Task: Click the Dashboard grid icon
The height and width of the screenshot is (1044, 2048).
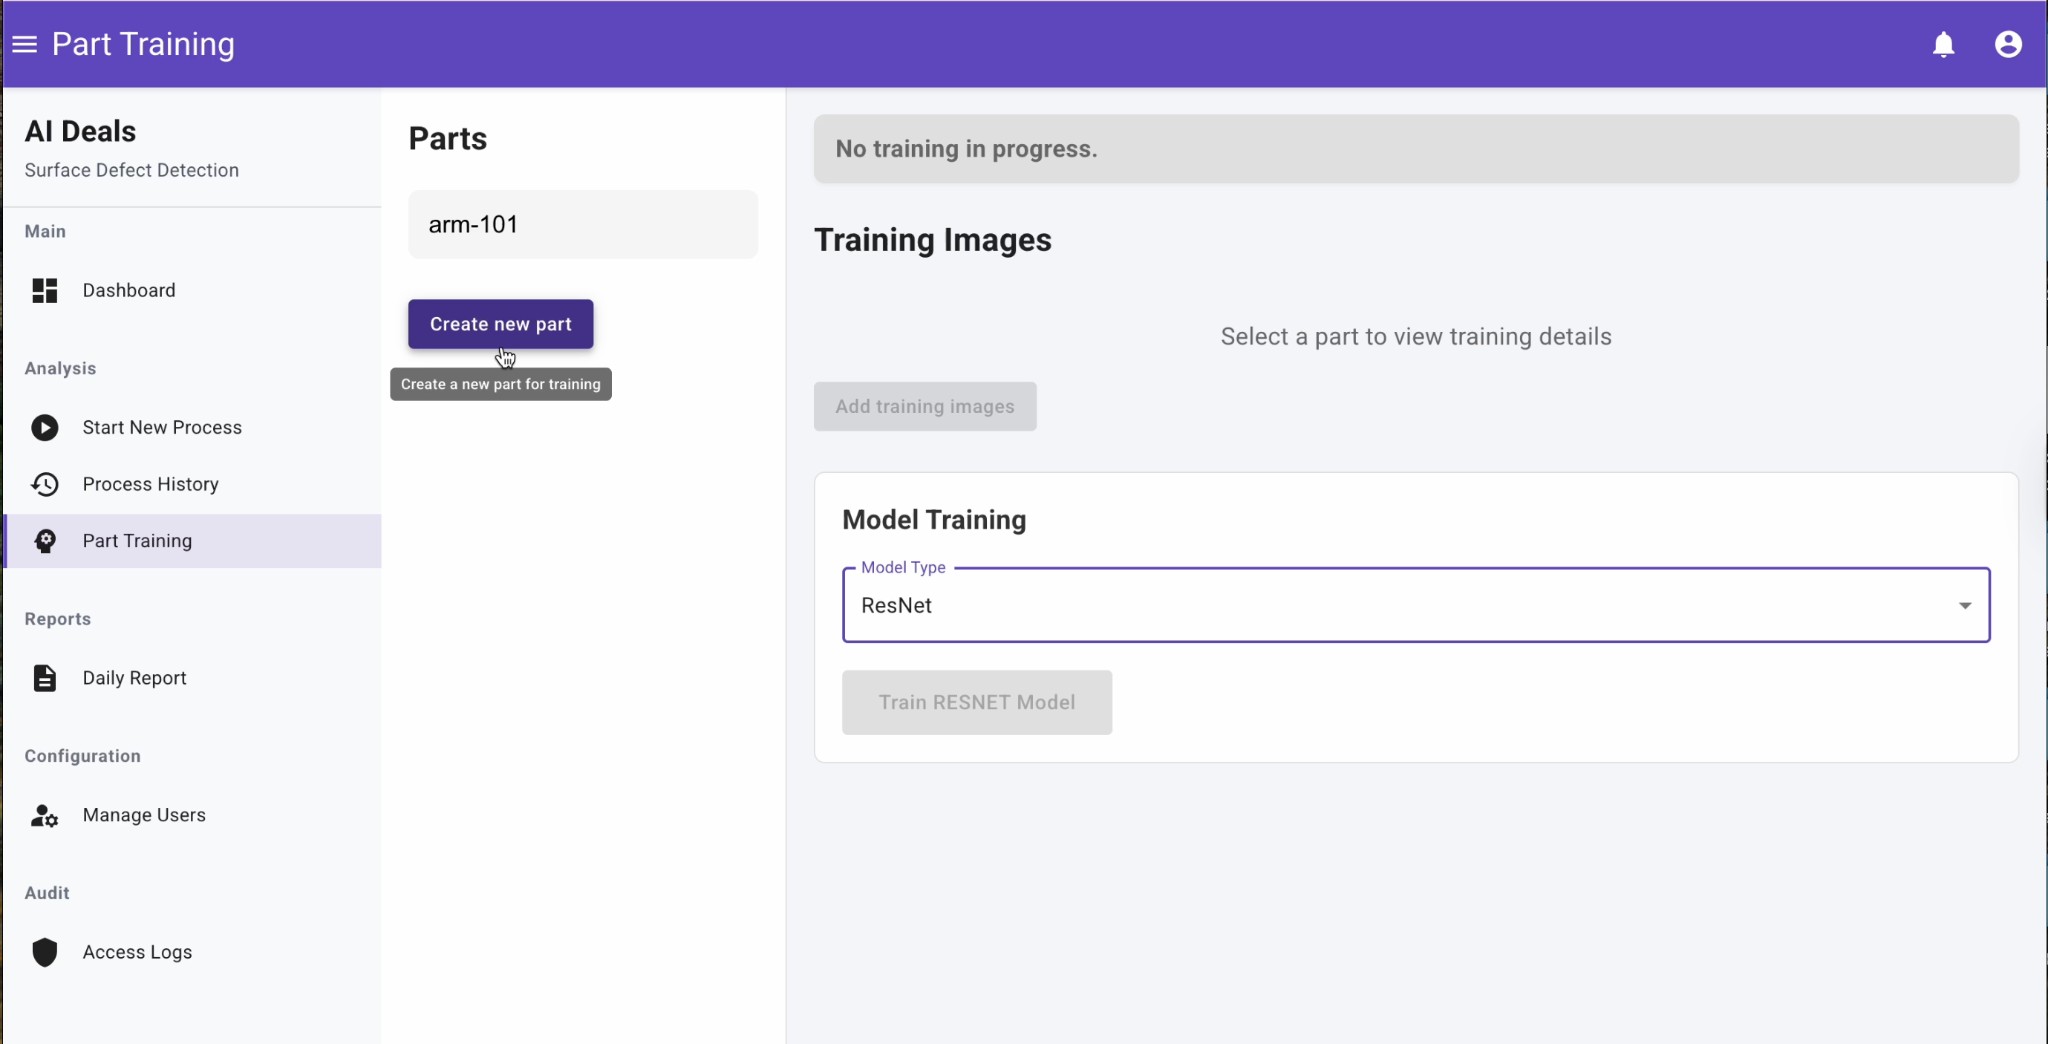Action: 45,291
